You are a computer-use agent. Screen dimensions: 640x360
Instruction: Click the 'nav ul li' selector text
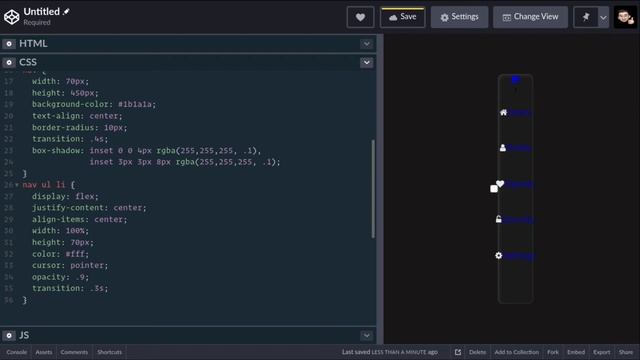tap(44, 185)
